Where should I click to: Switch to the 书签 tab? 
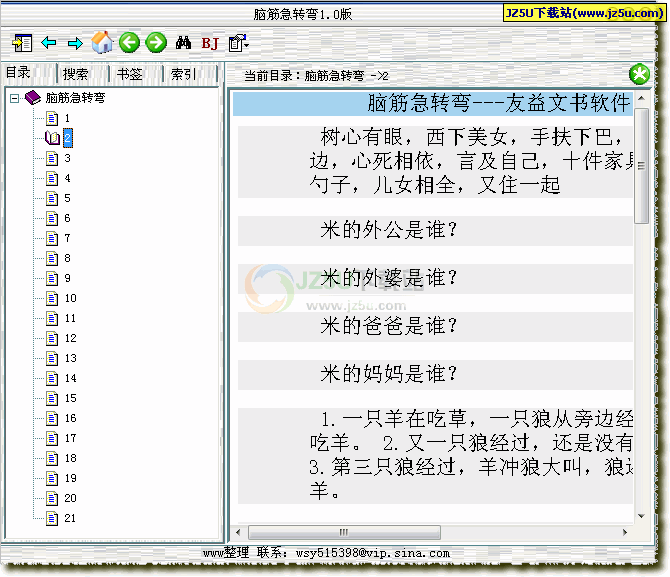point(129,74)
